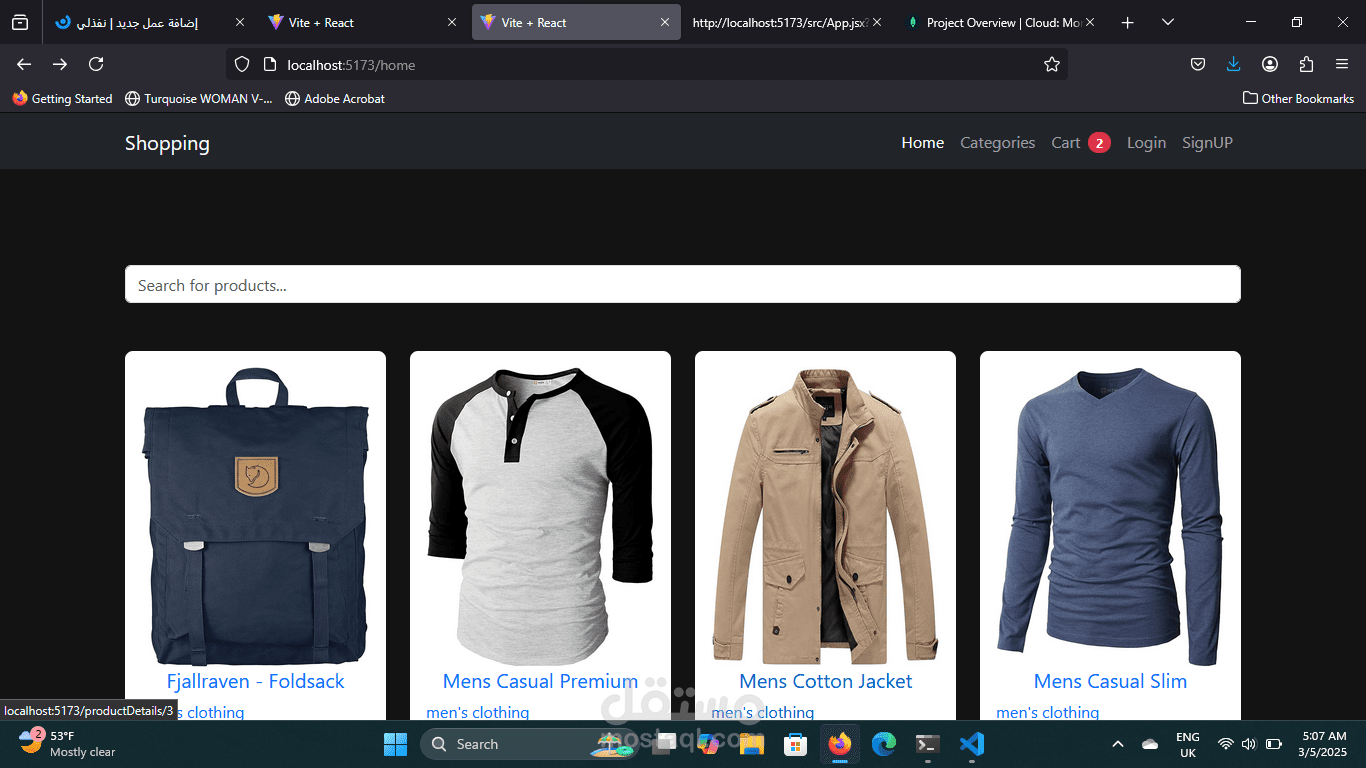Image resolution: width=1366 pixels, height=768 pixels.
Task: Open the Firefox application hamburger menu
Action: (1342, 63)
